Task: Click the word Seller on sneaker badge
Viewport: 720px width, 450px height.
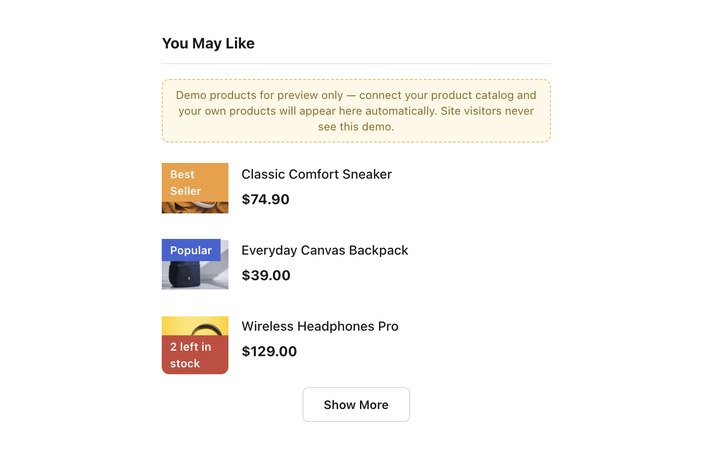Action: (x=186, y=191)
